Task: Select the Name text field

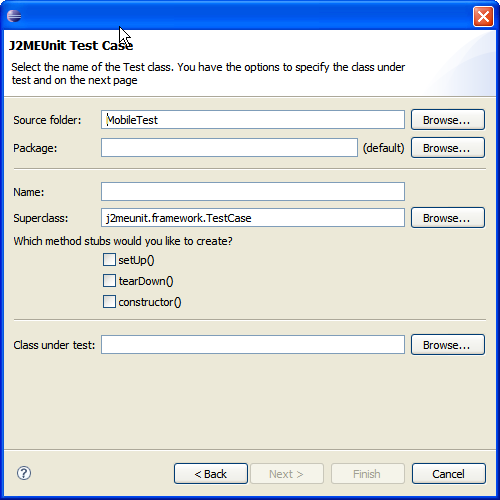Action: [253, 192]
